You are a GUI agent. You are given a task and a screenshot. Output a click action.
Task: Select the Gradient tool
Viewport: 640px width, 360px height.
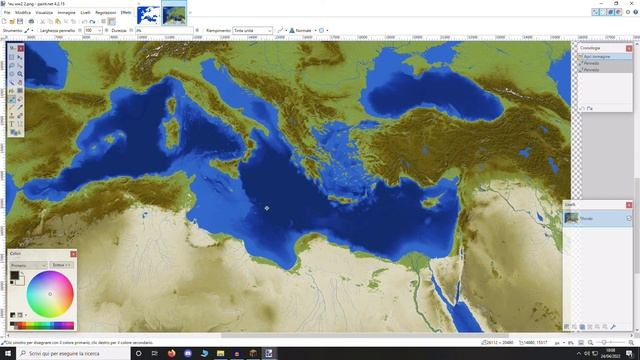coord(20,91)
